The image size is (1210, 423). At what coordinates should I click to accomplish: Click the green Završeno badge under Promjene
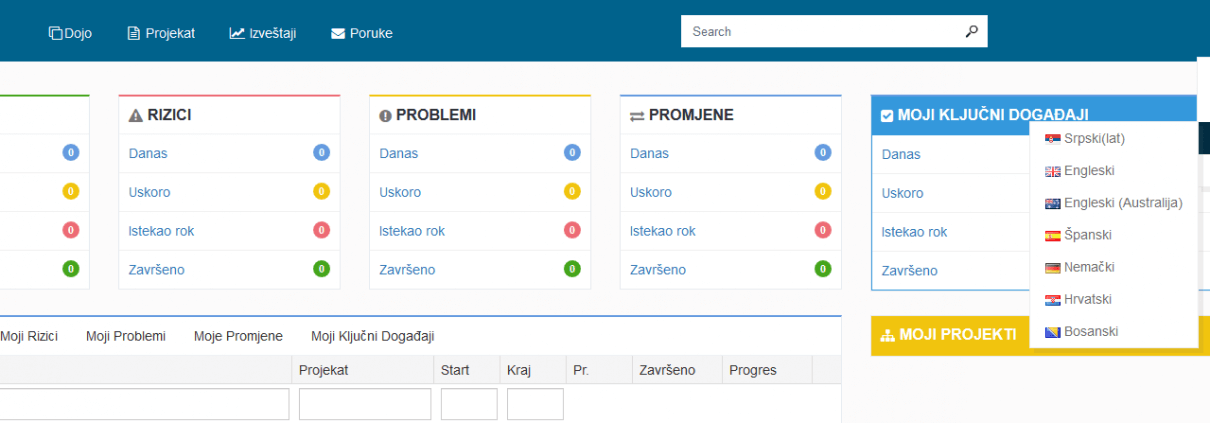823,269
